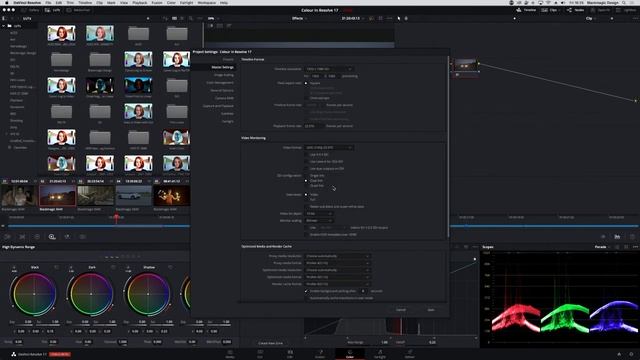
Task: Click the Apple menu icon
Action: coord(7,2)
